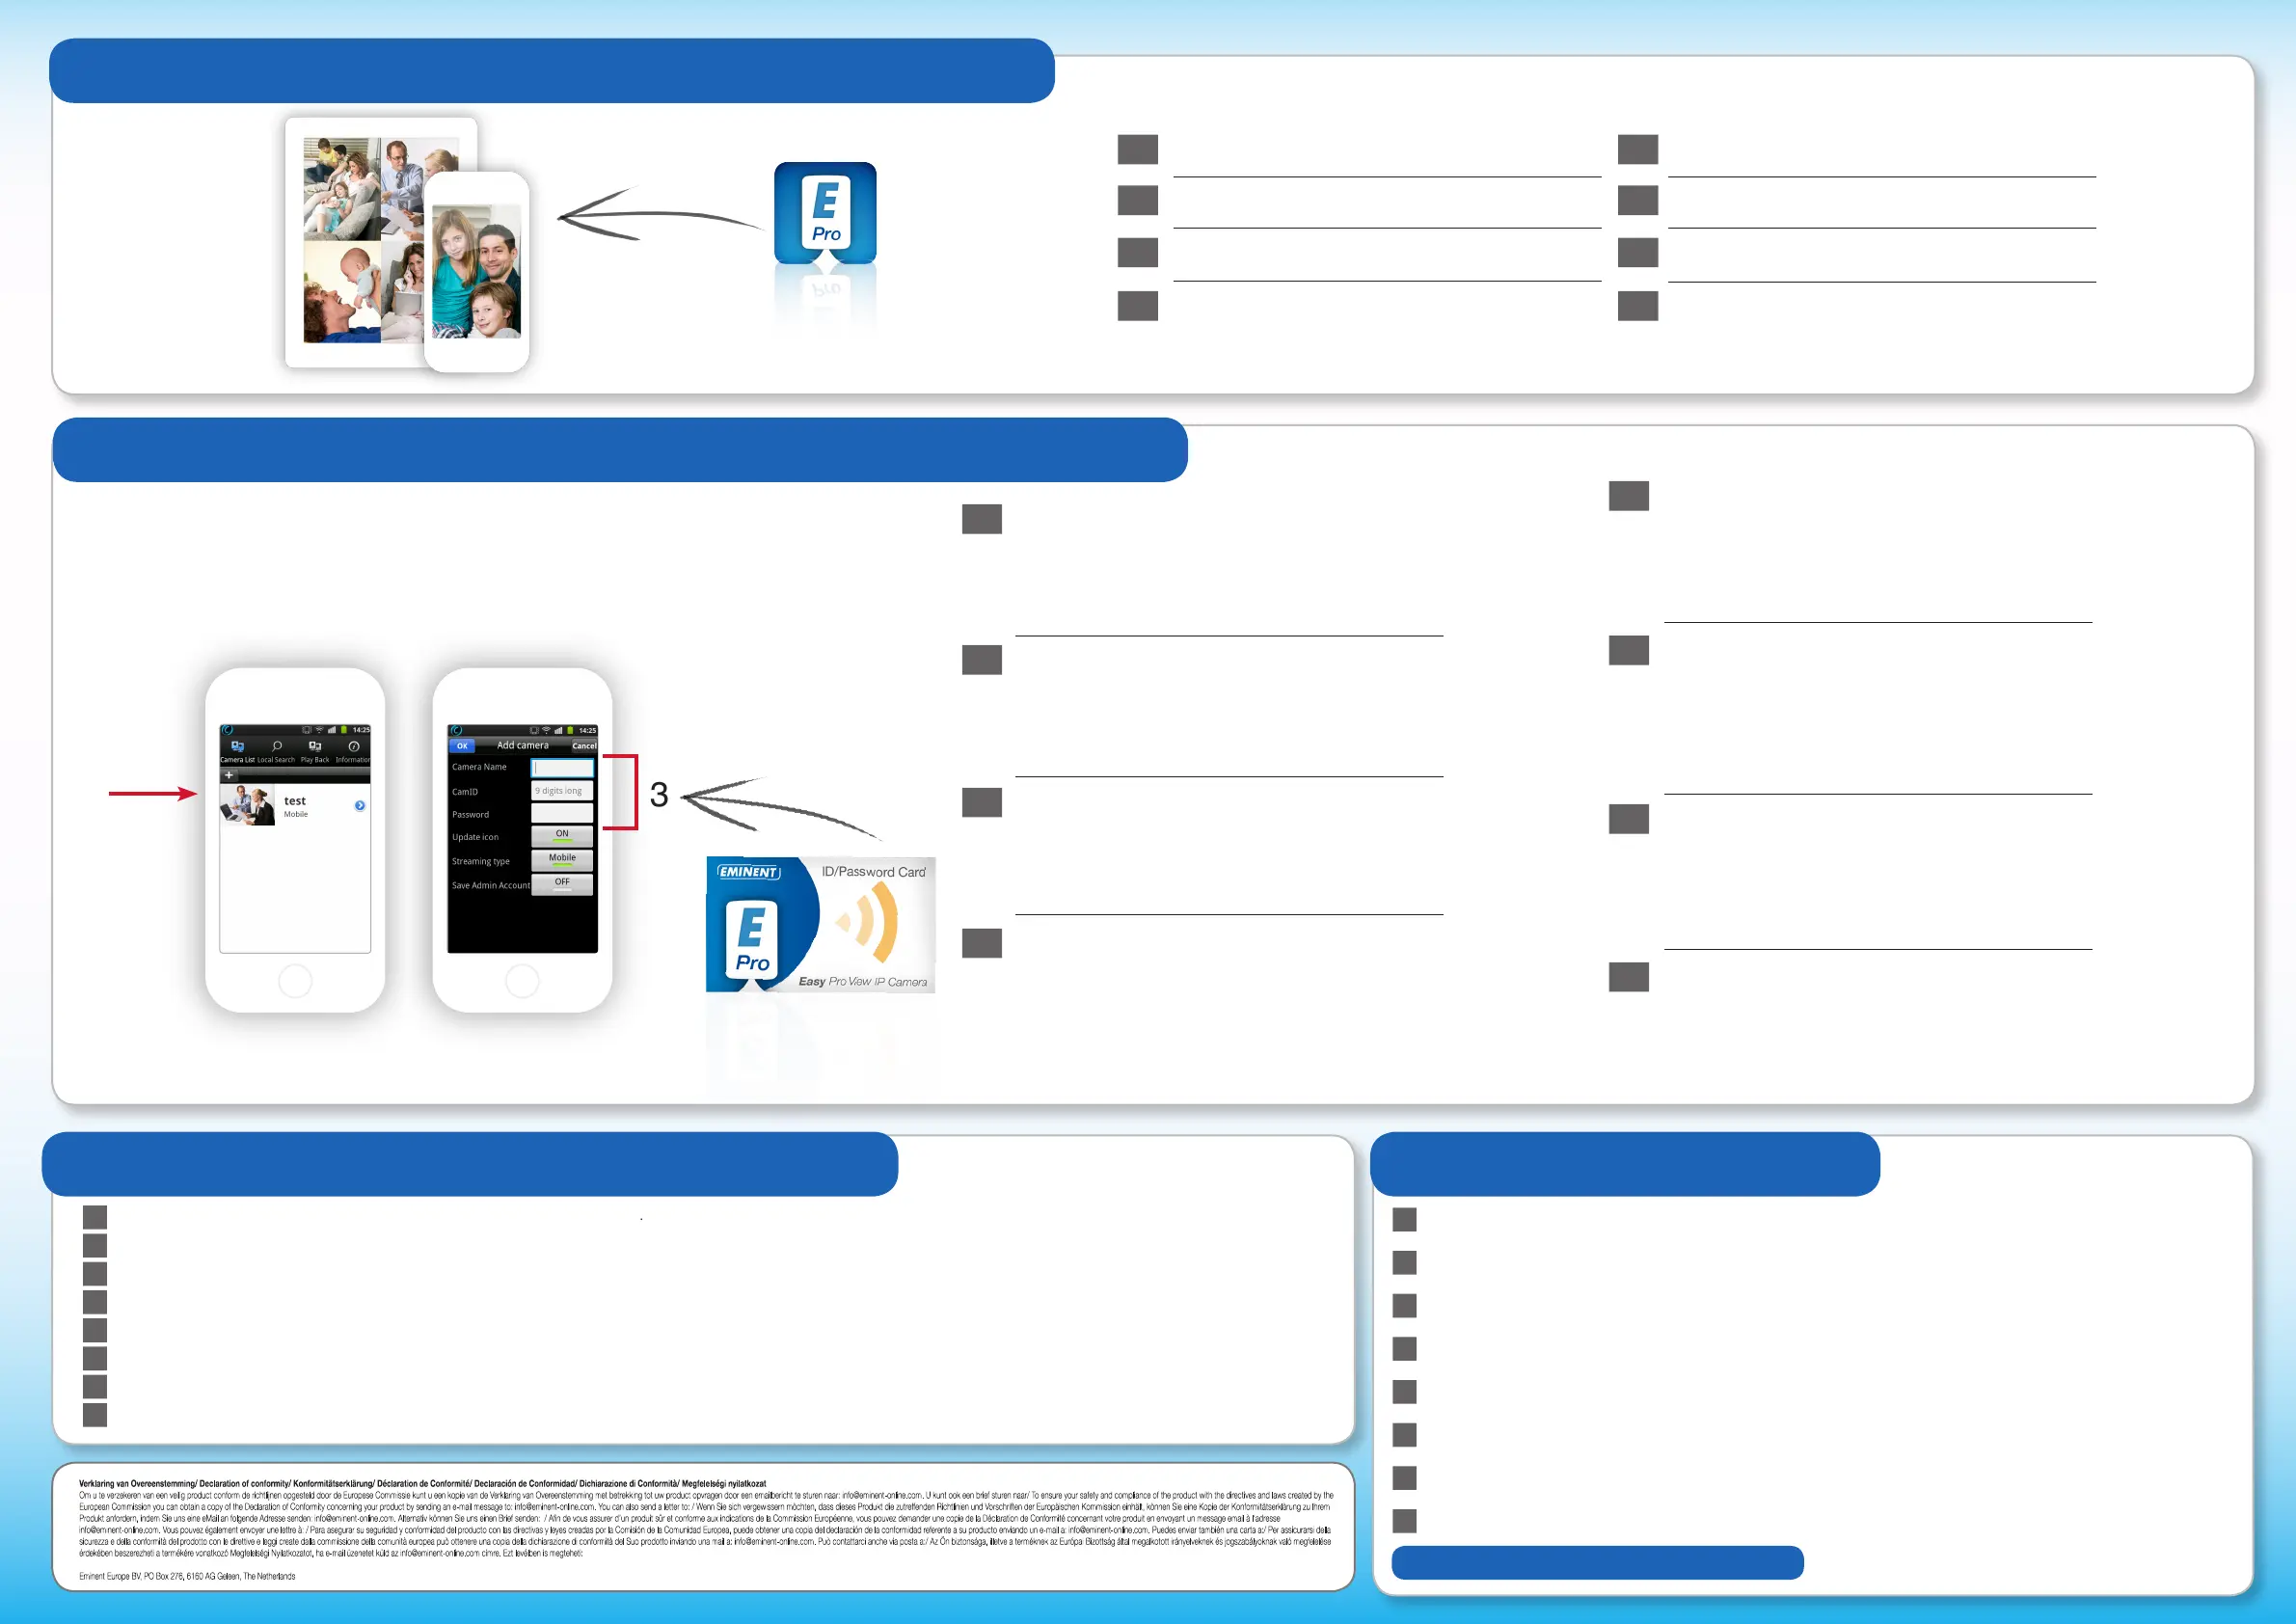The image size is (2296, 1624).
Task: Click the large E Pro app icon
Action: click(x=825, y=212)
